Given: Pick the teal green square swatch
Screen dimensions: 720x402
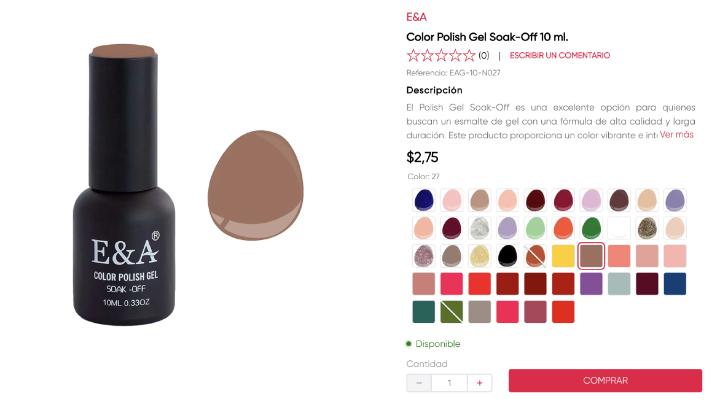Looking at the screenshot, I should (423, 311).
